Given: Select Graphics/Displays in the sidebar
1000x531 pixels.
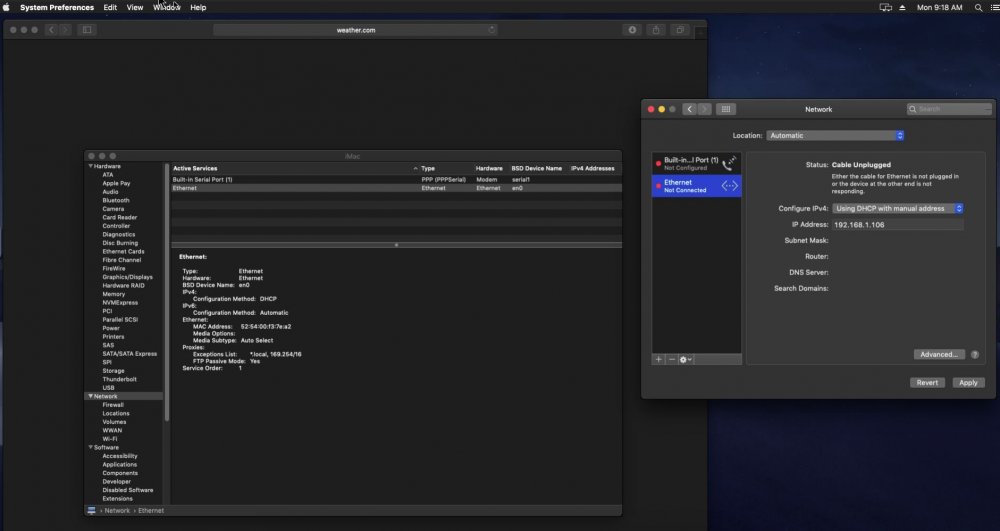Looking at the screenshot, I should [x=128, y=277].
